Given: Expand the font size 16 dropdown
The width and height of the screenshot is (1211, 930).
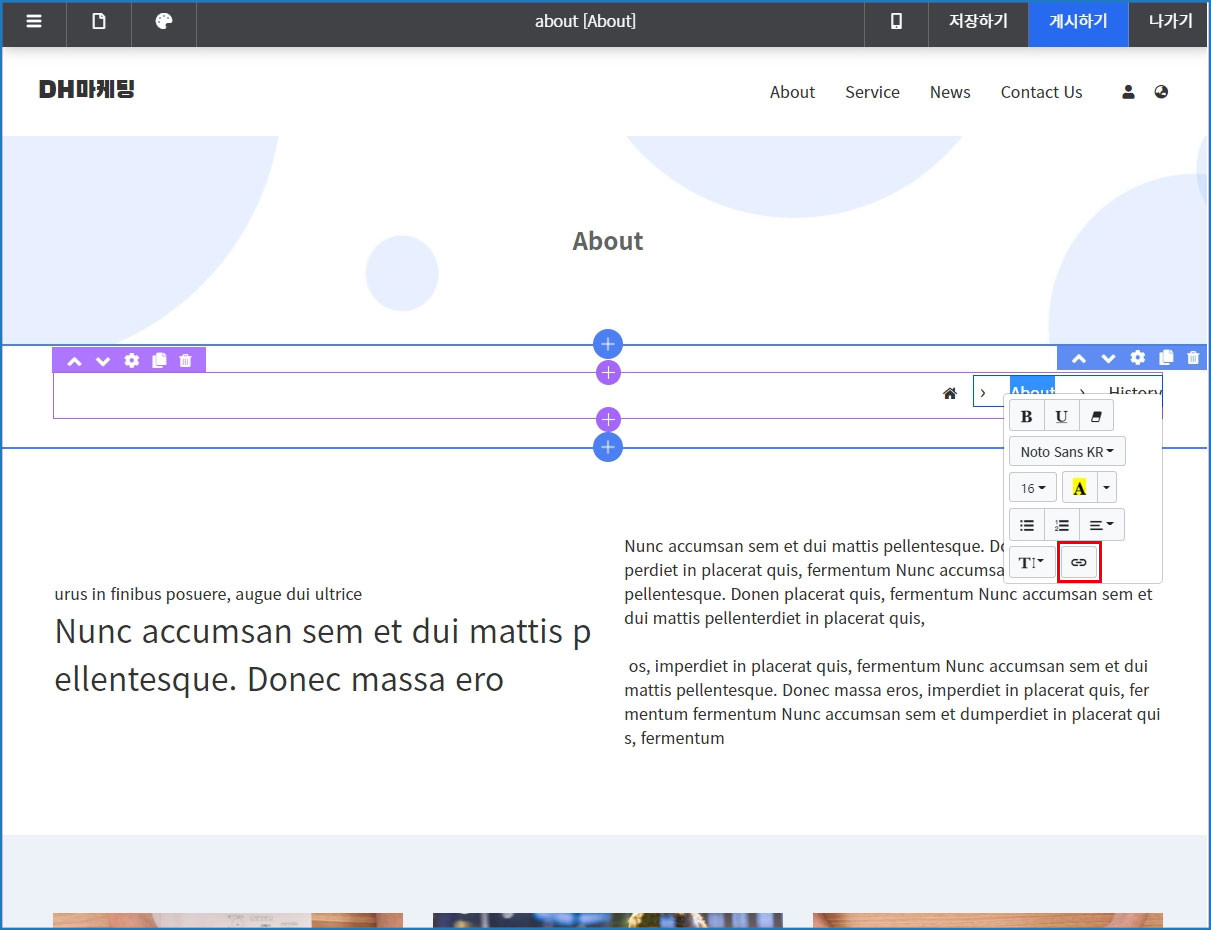Looking at the screenshot, I should tap(1032, 488).
